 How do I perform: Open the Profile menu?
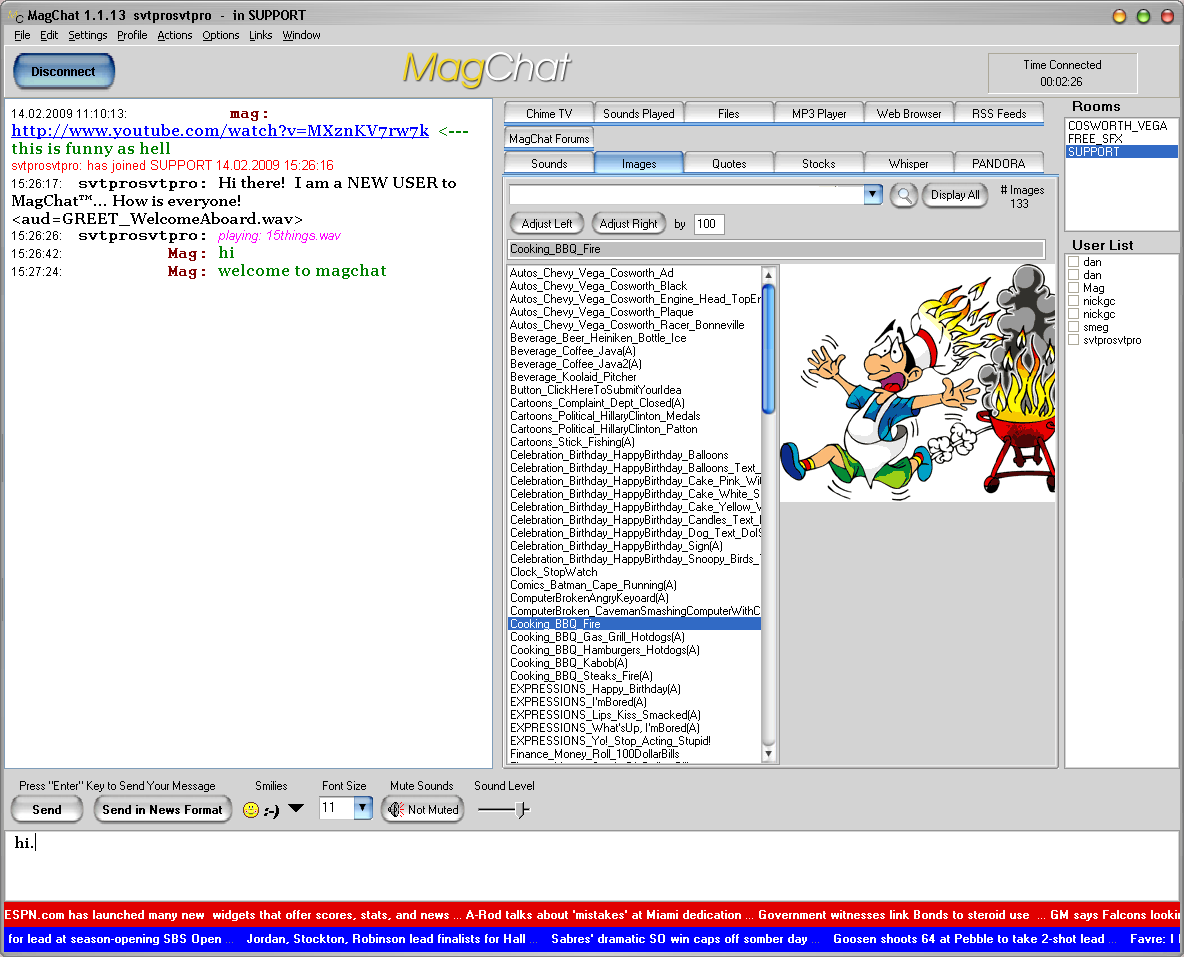[132, 35]
